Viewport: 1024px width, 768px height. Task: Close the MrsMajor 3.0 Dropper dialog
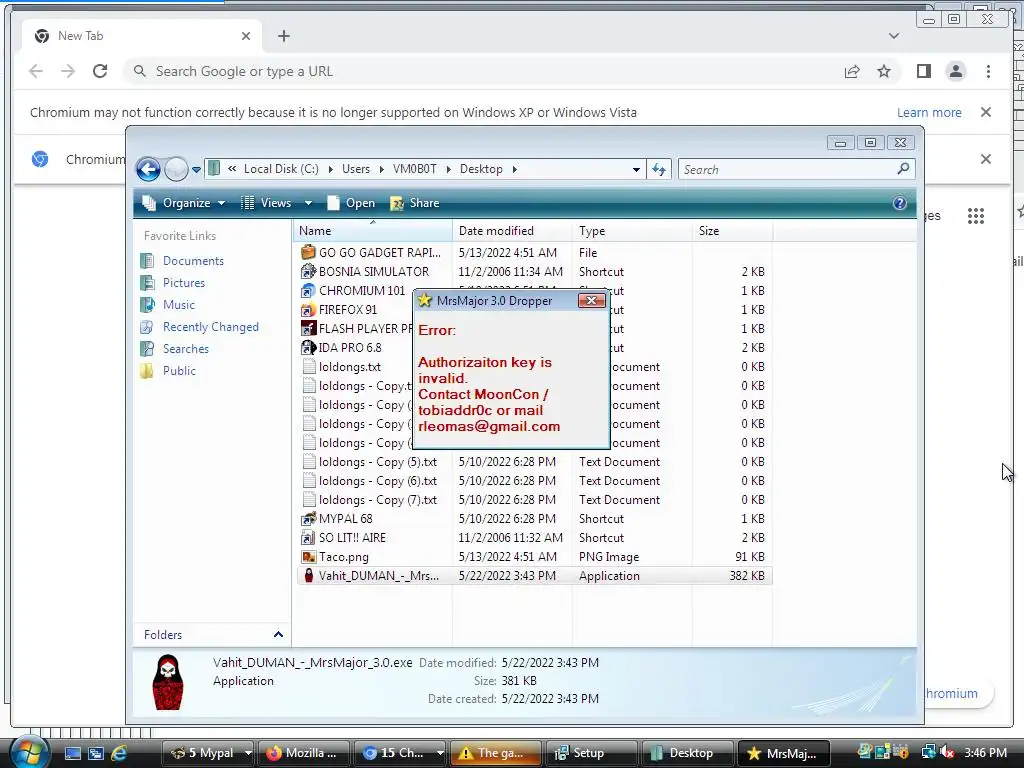[592, 300]
